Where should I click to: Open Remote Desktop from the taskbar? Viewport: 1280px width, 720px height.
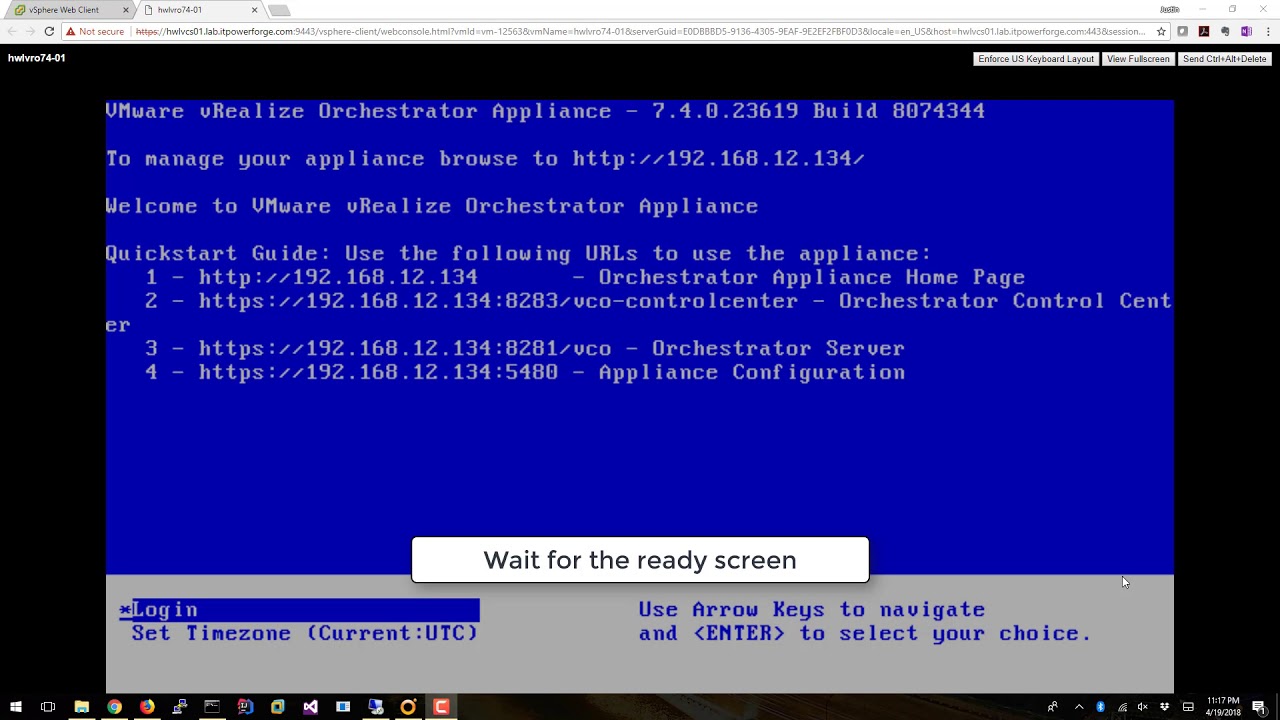(x=376, y=707)
